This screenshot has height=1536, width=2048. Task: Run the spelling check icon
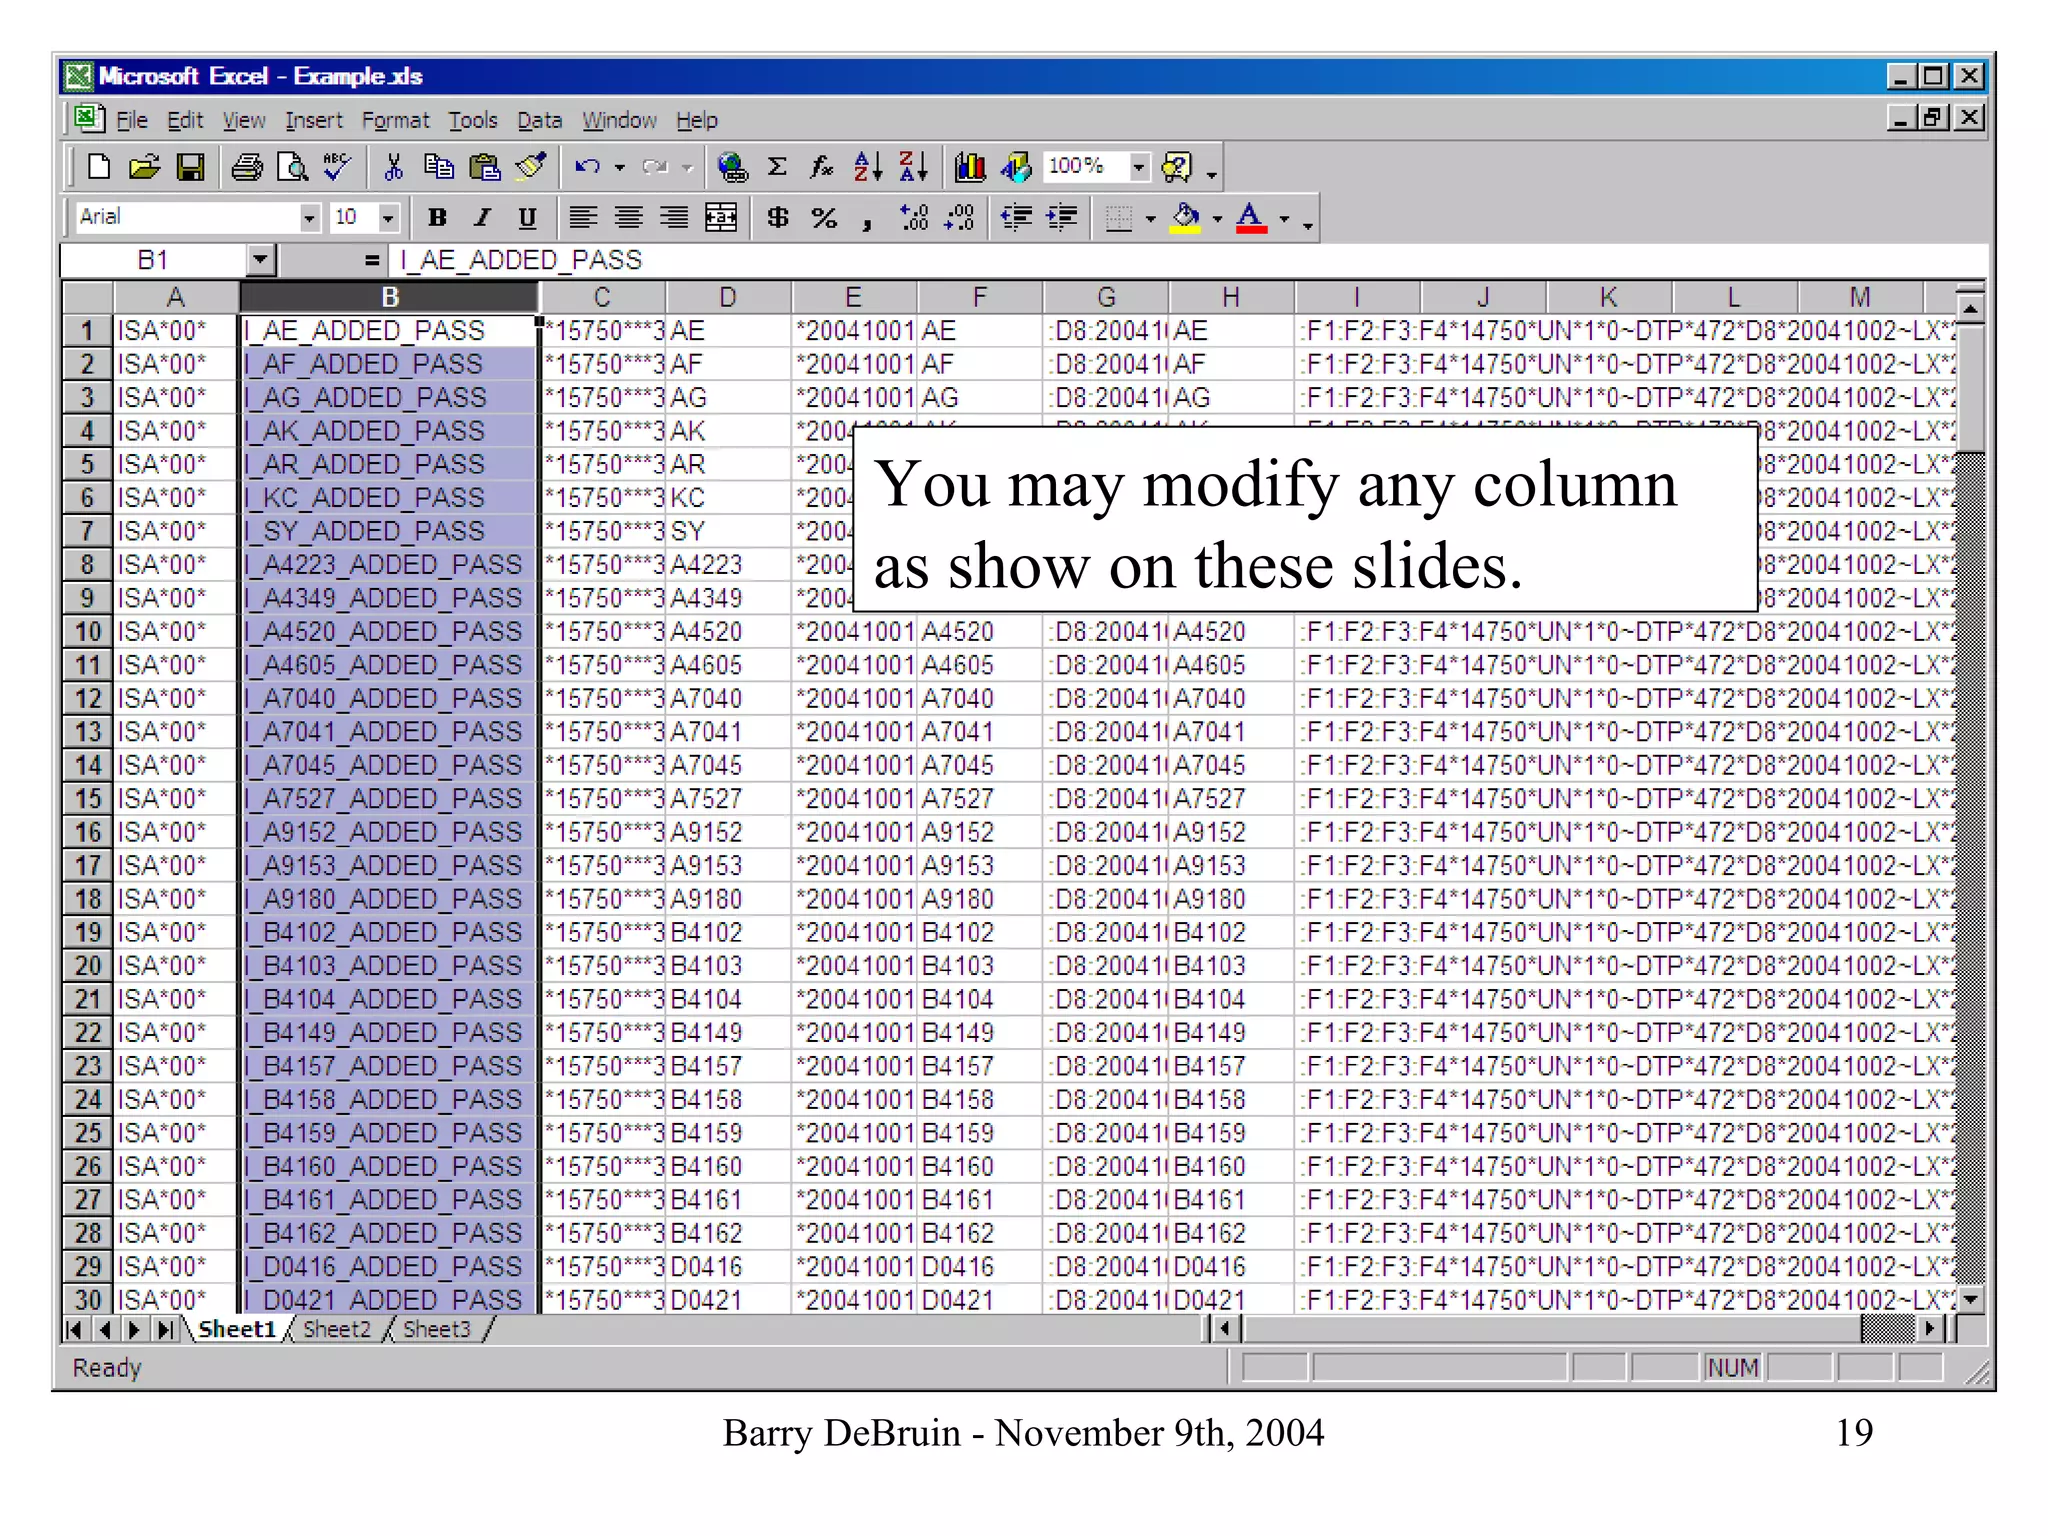tap(337, 167)
